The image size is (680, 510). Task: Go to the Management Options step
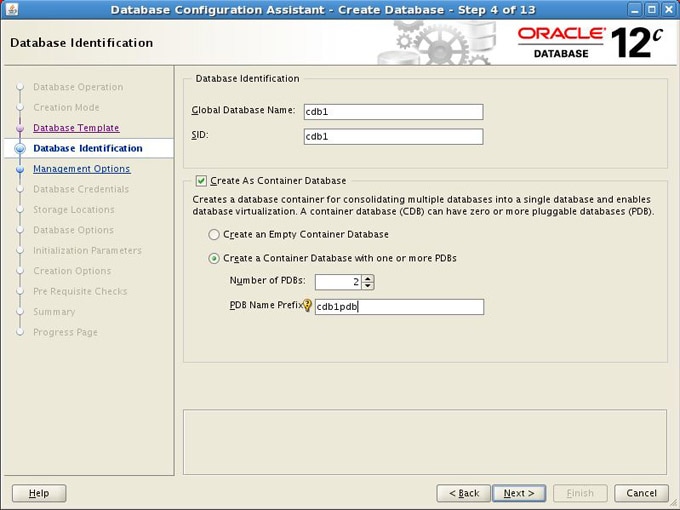pos(82,169)
